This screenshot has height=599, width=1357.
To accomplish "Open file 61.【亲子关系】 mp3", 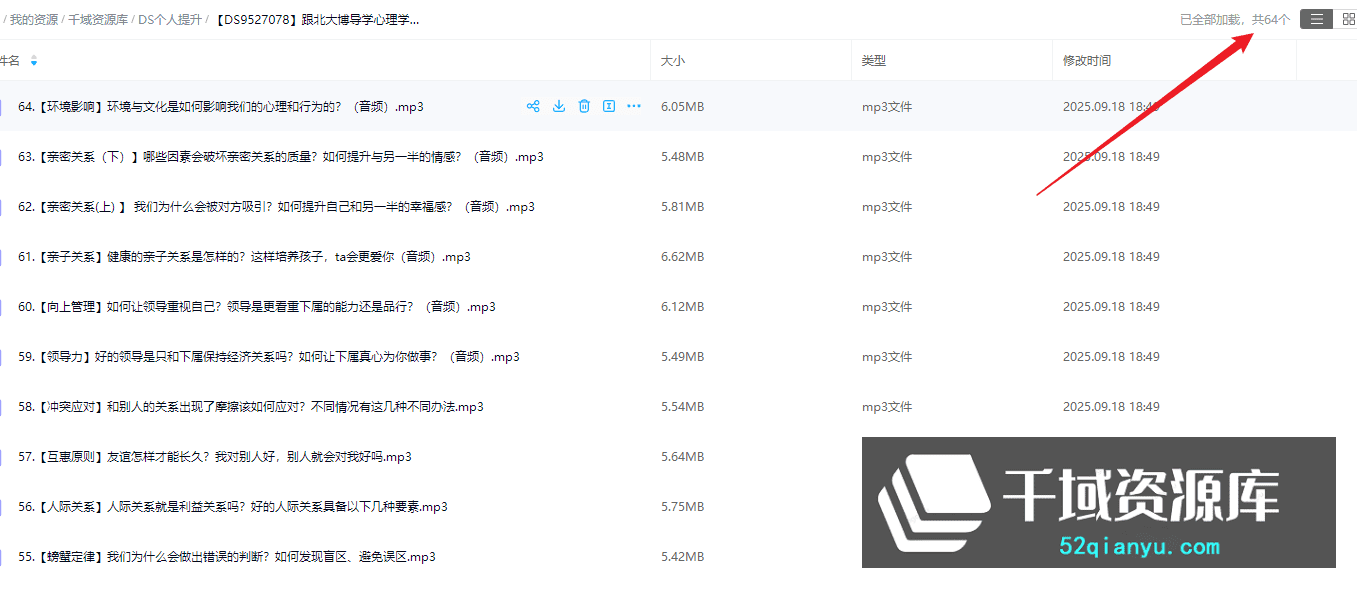I will tap(244, 256).
